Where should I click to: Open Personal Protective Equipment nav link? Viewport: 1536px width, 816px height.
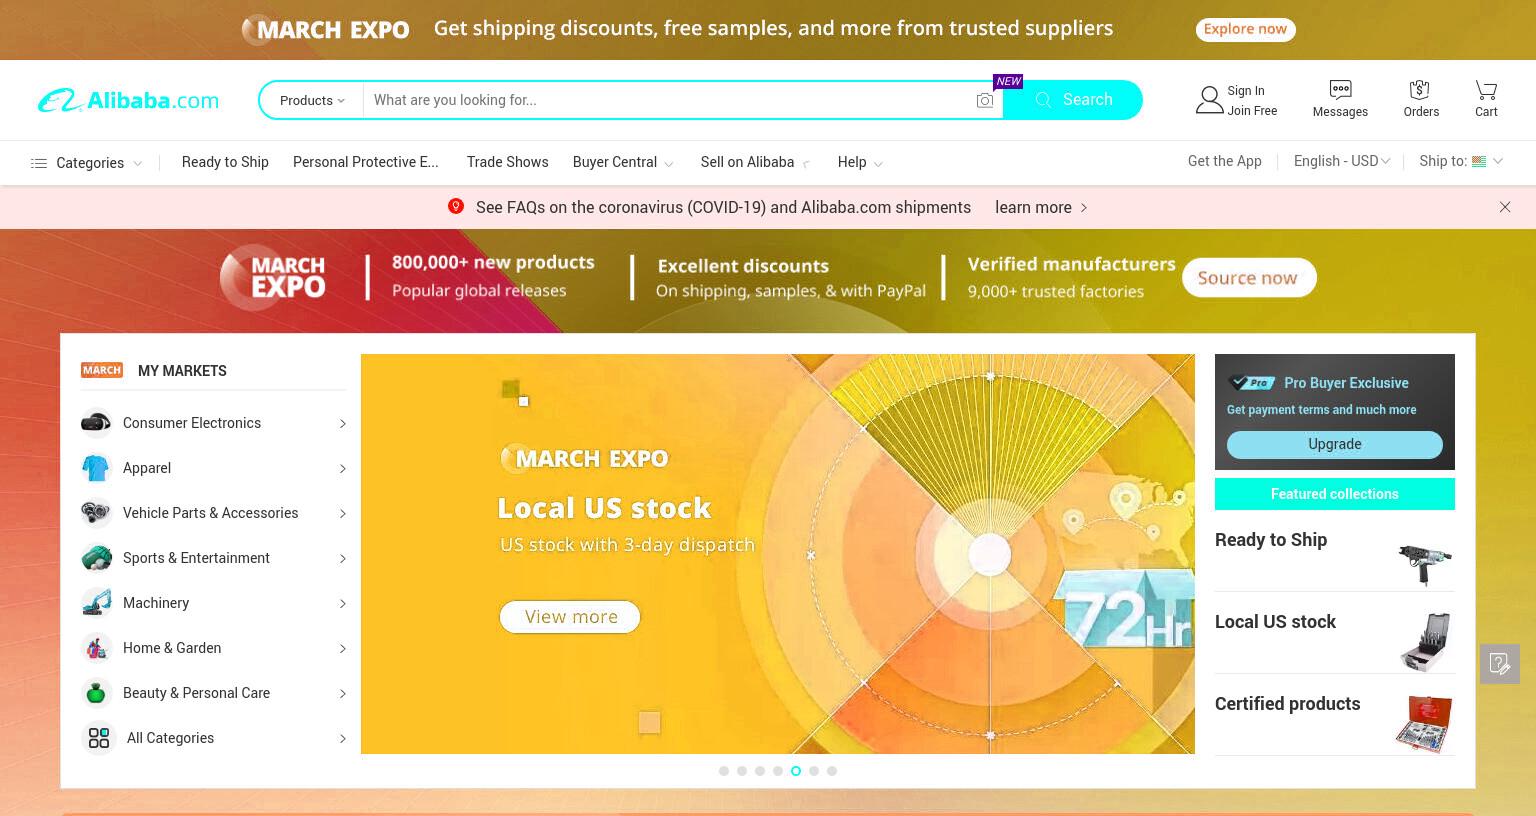click(x=366, y=162)
